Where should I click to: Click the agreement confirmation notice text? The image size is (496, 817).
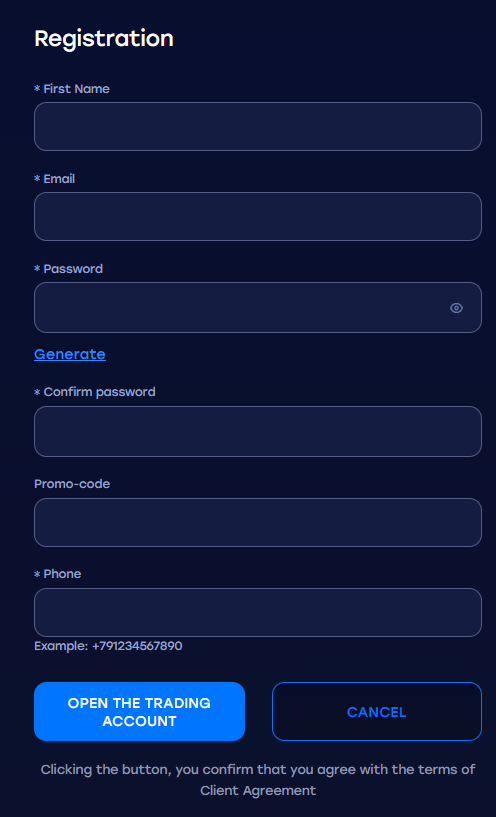(x=258, y=780)
